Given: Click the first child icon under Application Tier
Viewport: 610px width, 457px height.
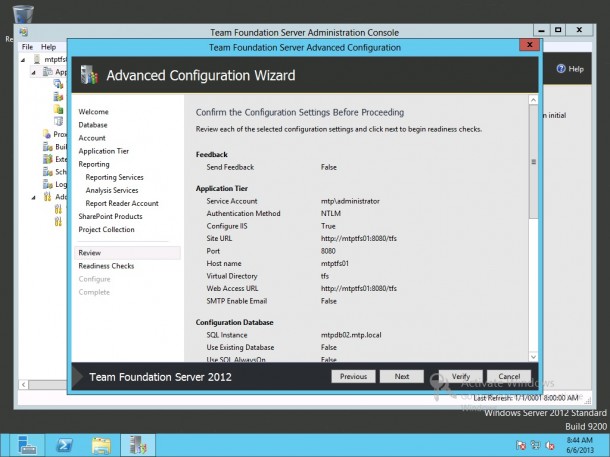Looking at the screenshot, I should [x=58, y=84].
